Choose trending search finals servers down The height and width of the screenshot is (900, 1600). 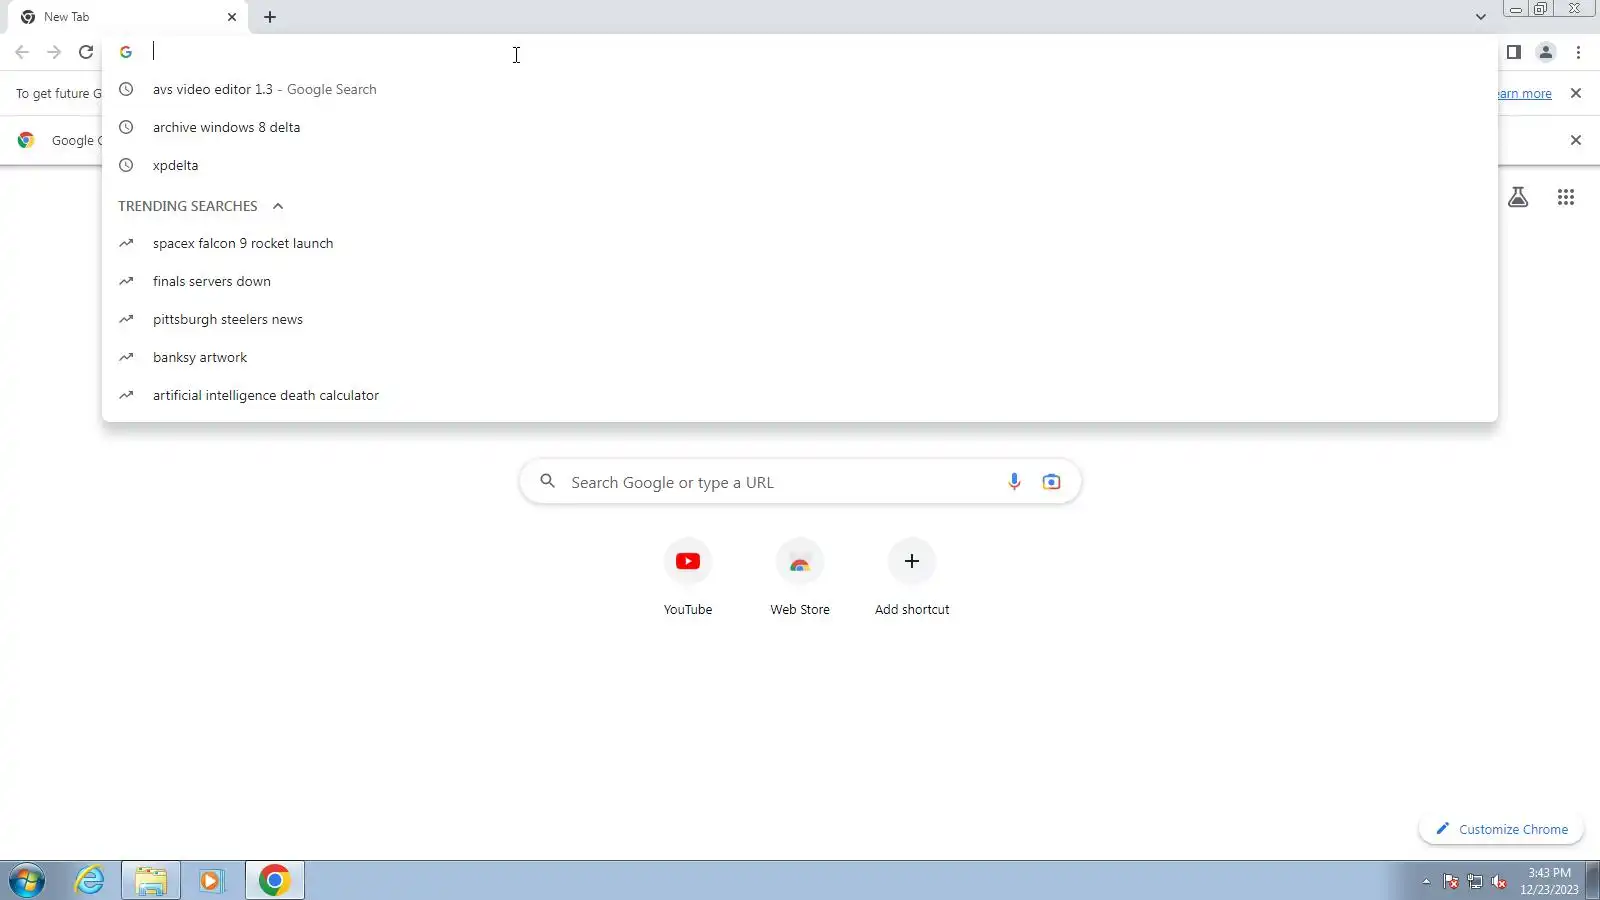(800, 281)
